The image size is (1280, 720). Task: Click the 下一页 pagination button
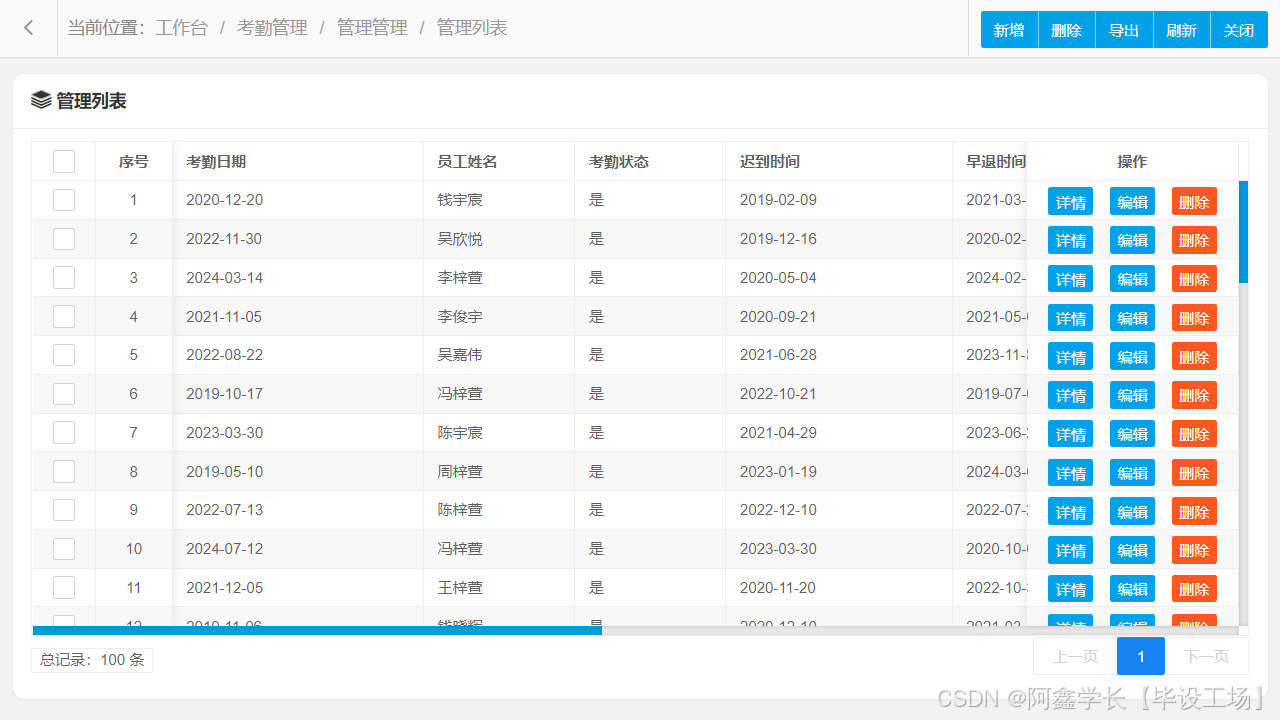click(x=1206, y=657)
